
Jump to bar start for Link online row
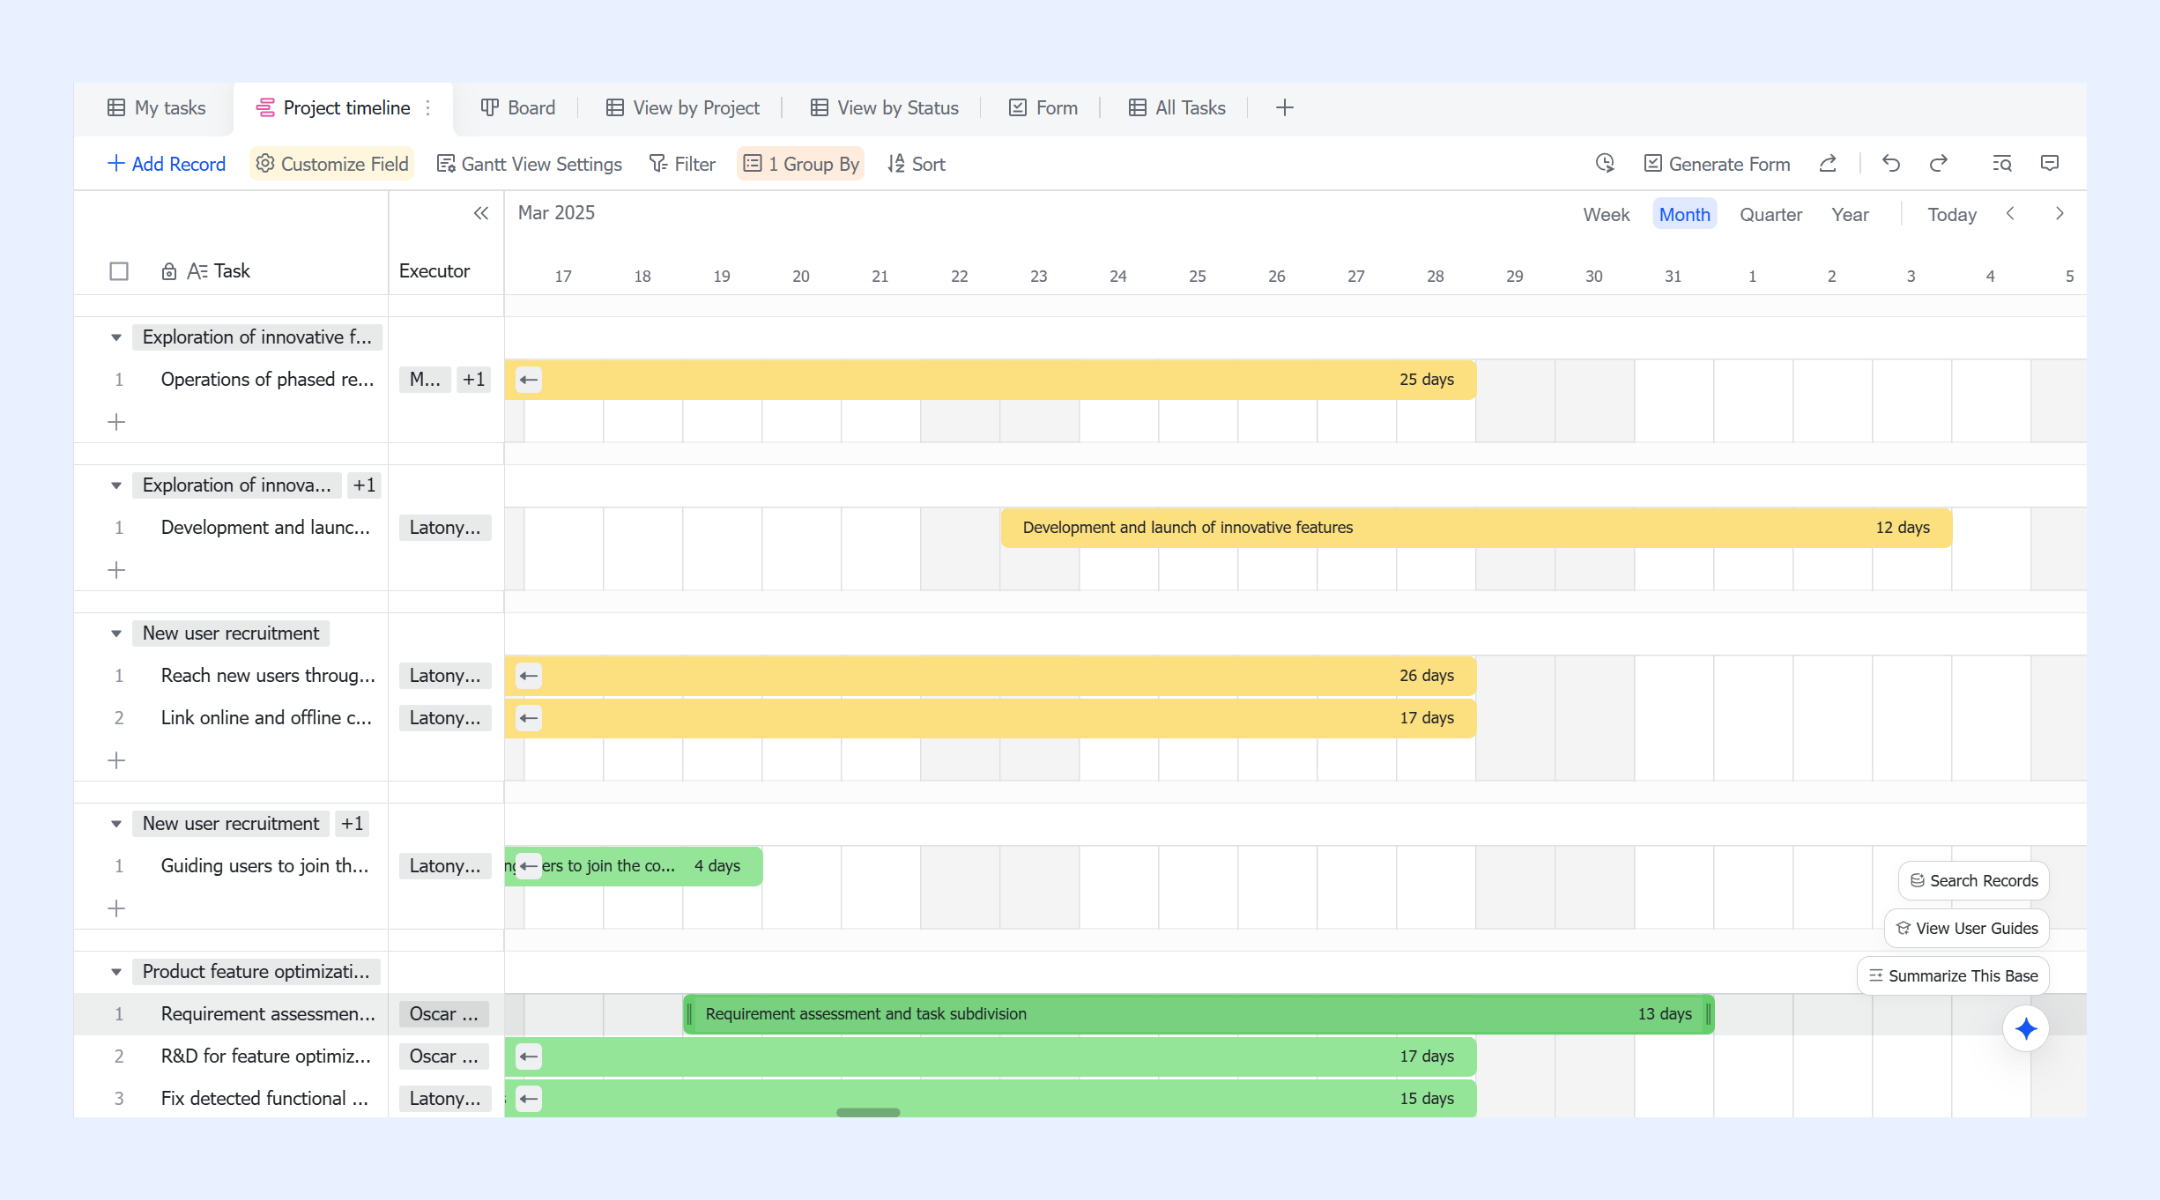(529, 718)
